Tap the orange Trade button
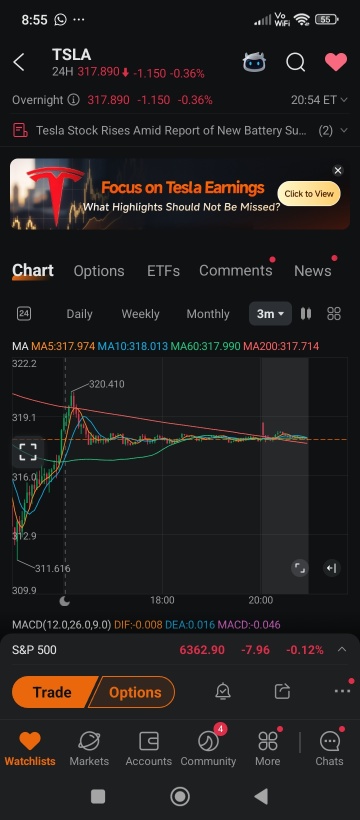This screenshot has width=360, height=820. [x=52, y=692]
